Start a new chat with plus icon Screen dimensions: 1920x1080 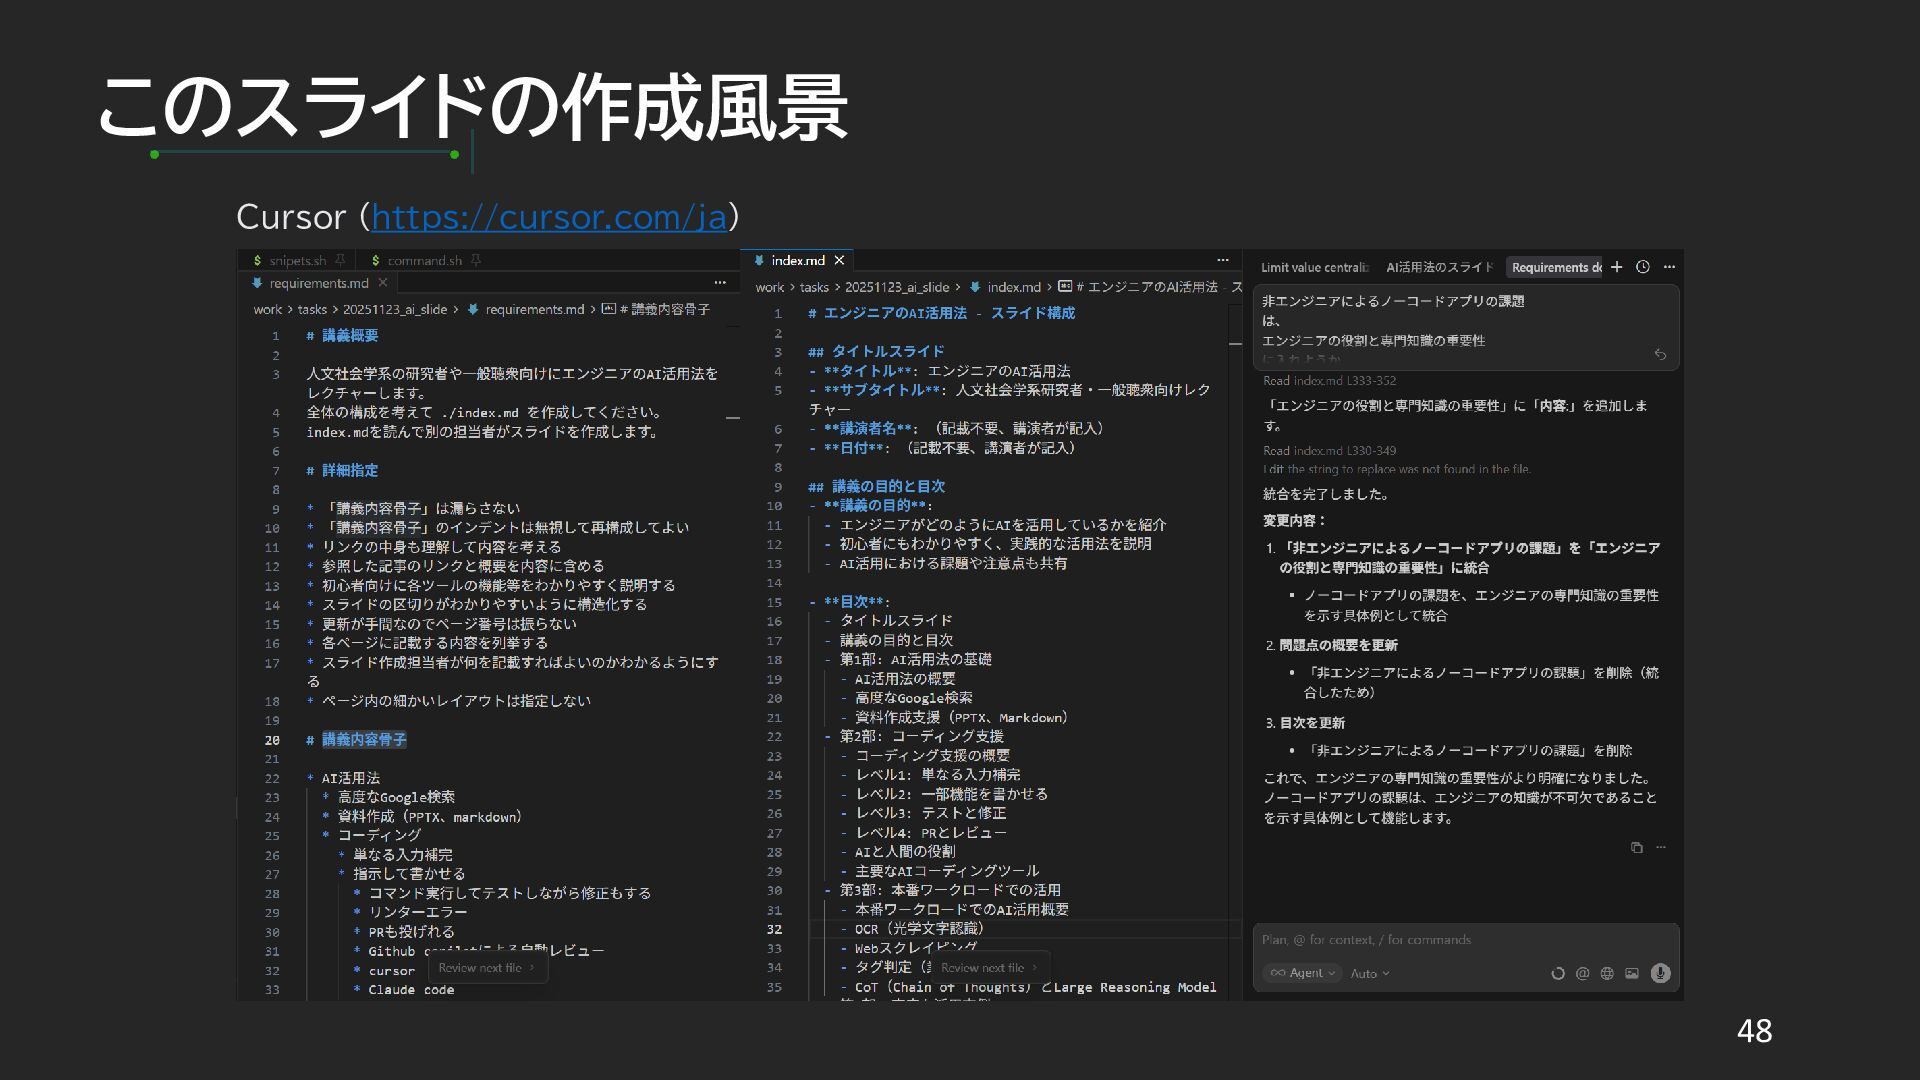[1616, 267]
